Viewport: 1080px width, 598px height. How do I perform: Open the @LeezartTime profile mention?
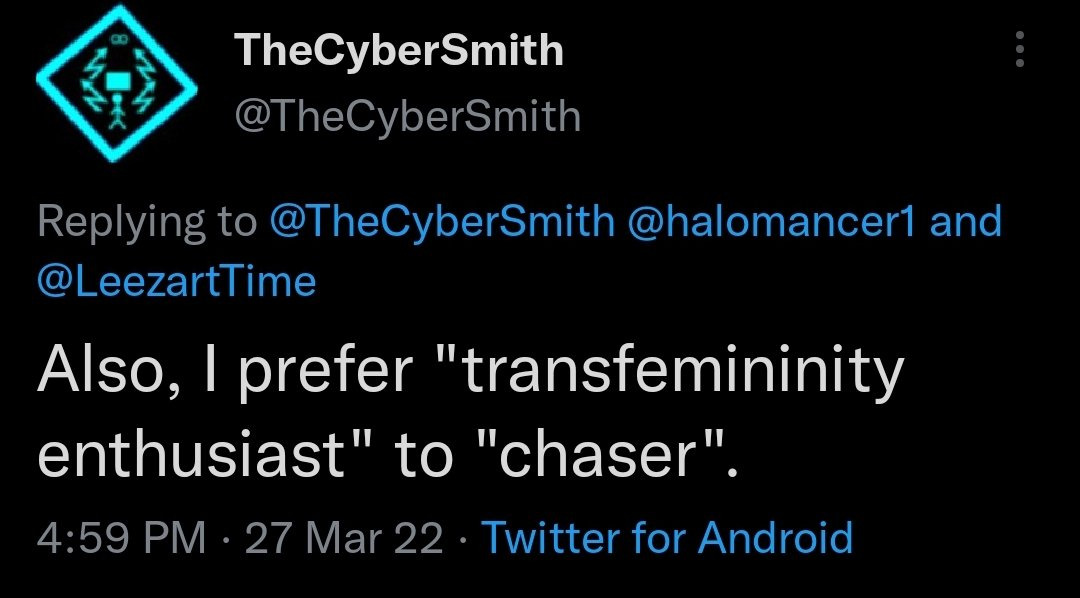pyautogui.click(x=176, y=281)
